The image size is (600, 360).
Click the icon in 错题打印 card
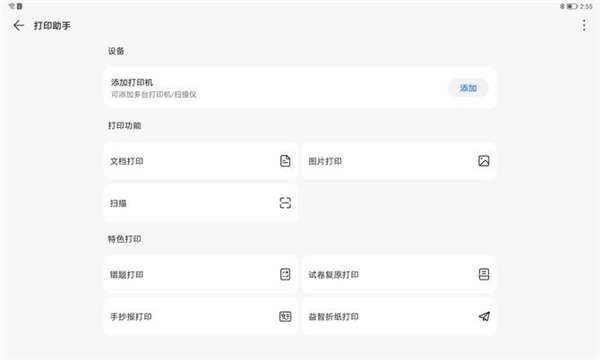coord(285,274)
